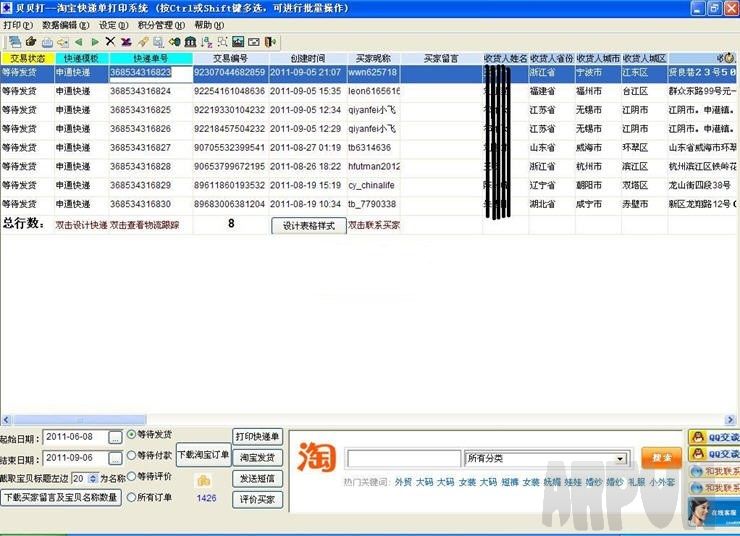Open the 在线客服 customer service thumbnail
Image resolution: width=740 pixels, height=536 pixels.
tap(713, 511)
